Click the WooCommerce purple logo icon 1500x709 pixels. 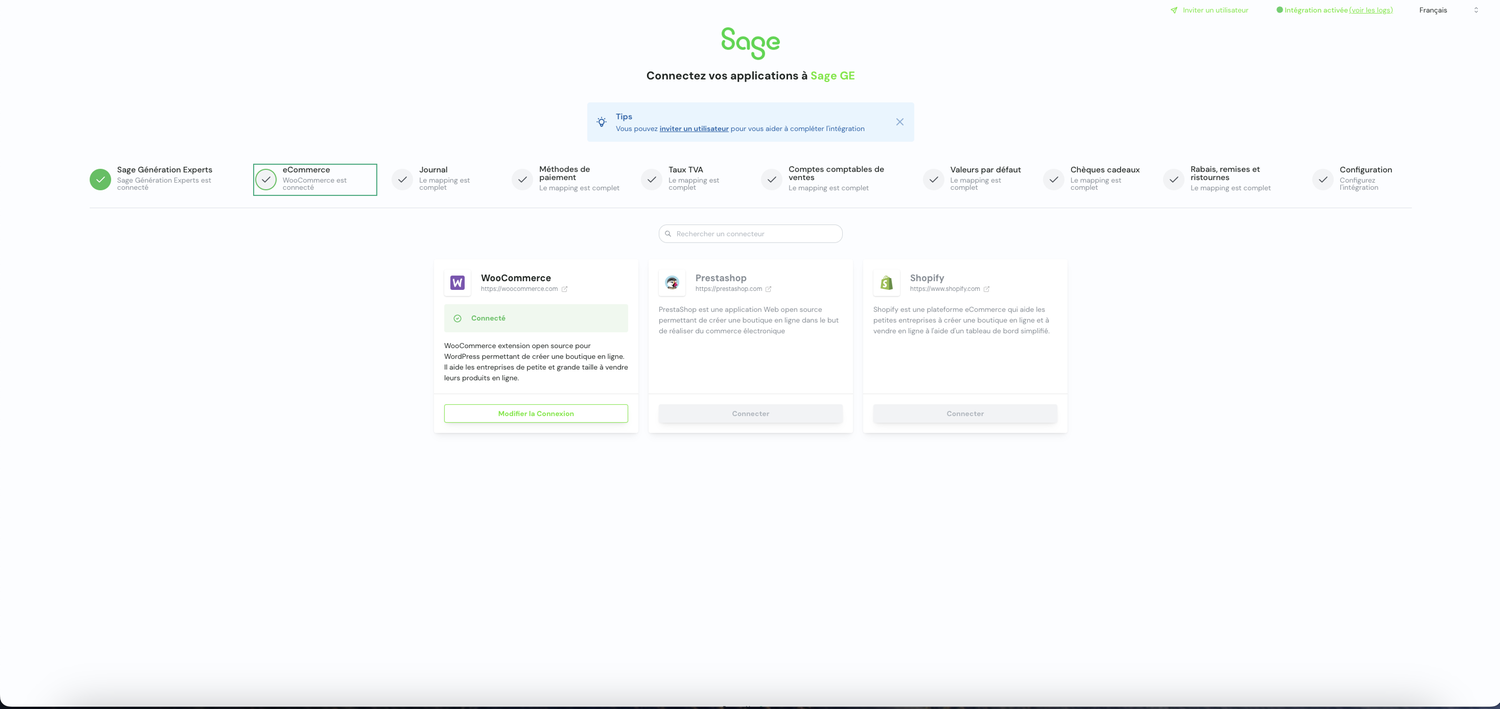tap(457, 283)
